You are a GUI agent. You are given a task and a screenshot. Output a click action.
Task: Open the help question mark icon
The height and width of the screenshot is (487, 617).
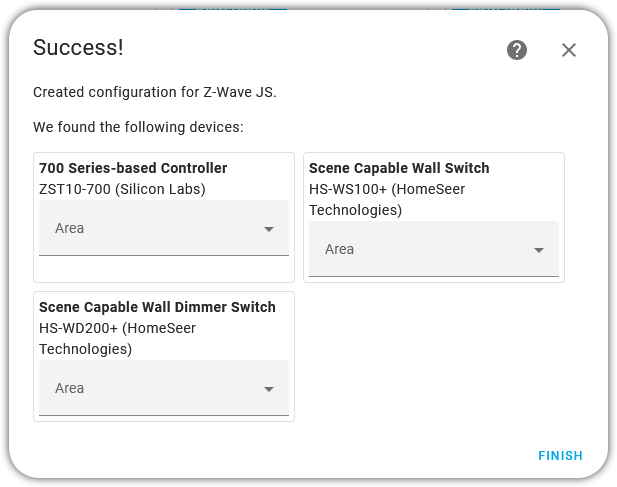(517, 50)
